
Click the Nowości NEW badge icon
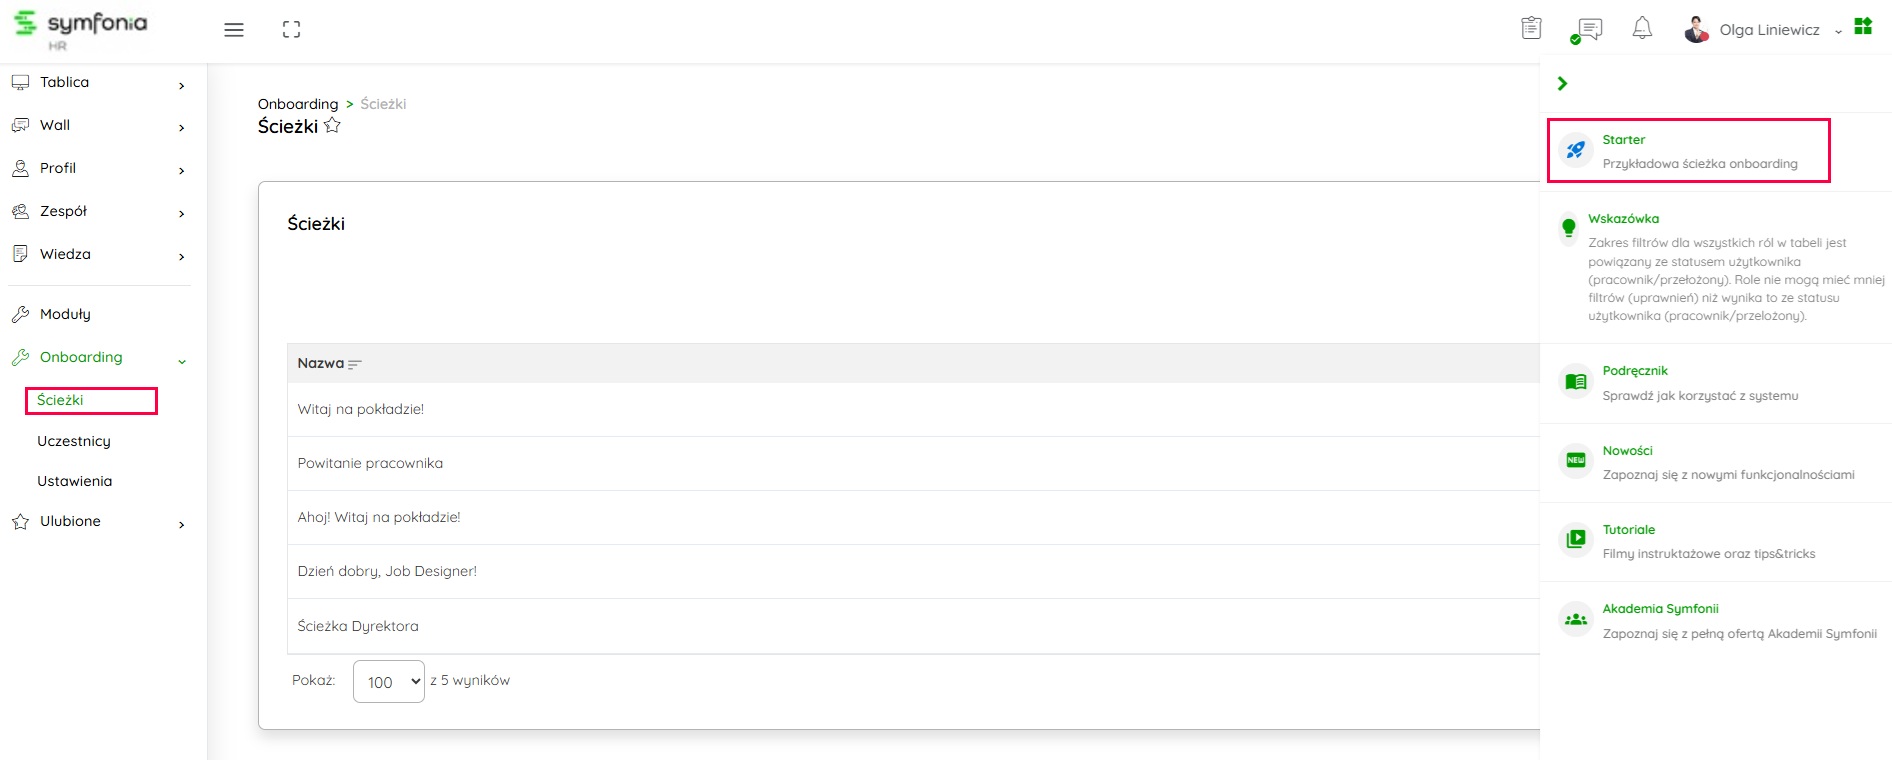1575,460
